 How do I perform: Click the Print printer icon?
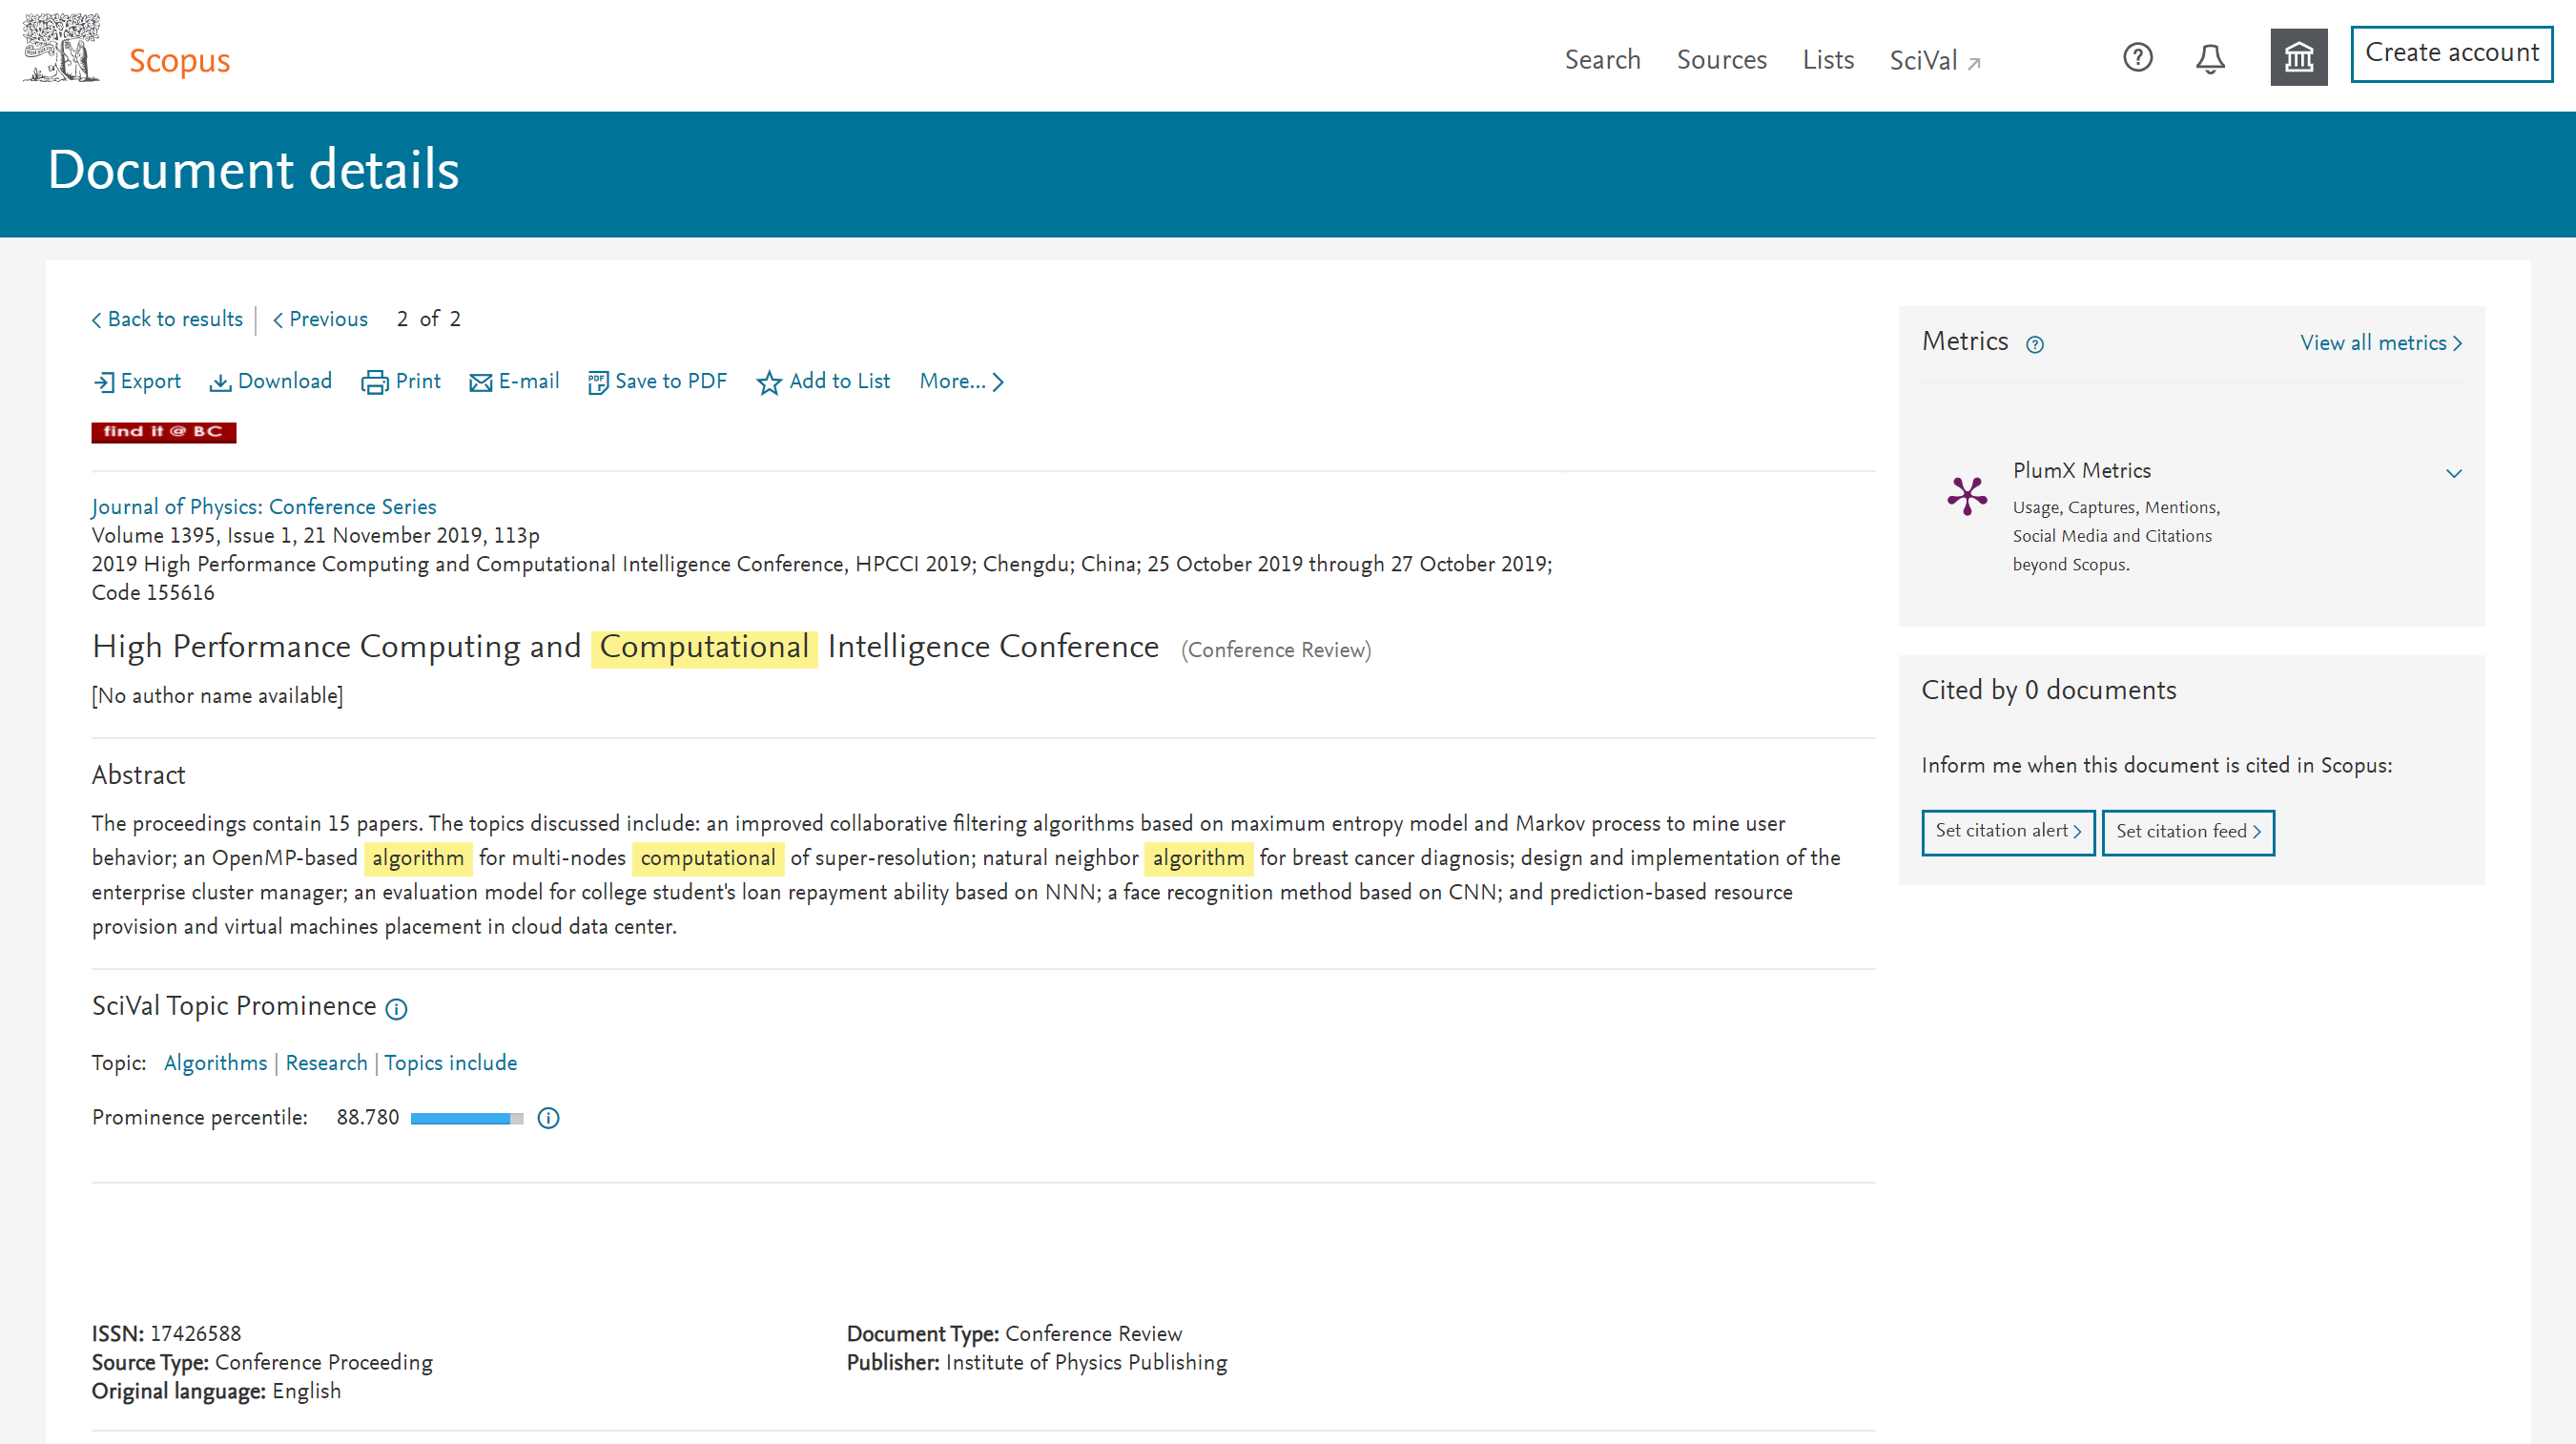[375, 382]
